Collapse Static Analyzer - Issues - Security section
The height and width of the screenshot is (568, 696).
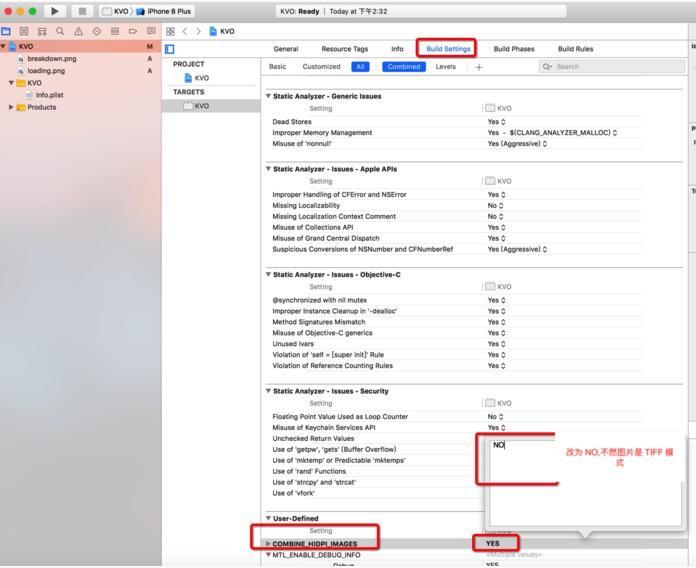268,391
